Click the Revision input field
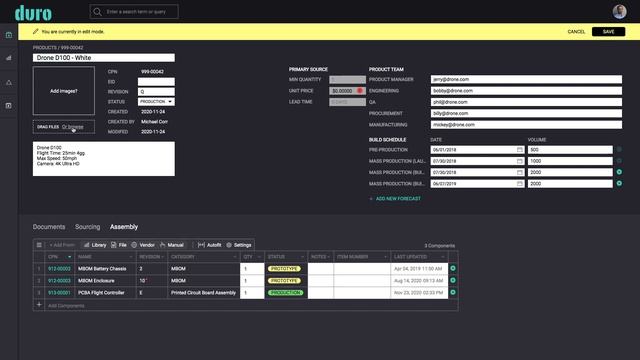 tap(156, 92)
